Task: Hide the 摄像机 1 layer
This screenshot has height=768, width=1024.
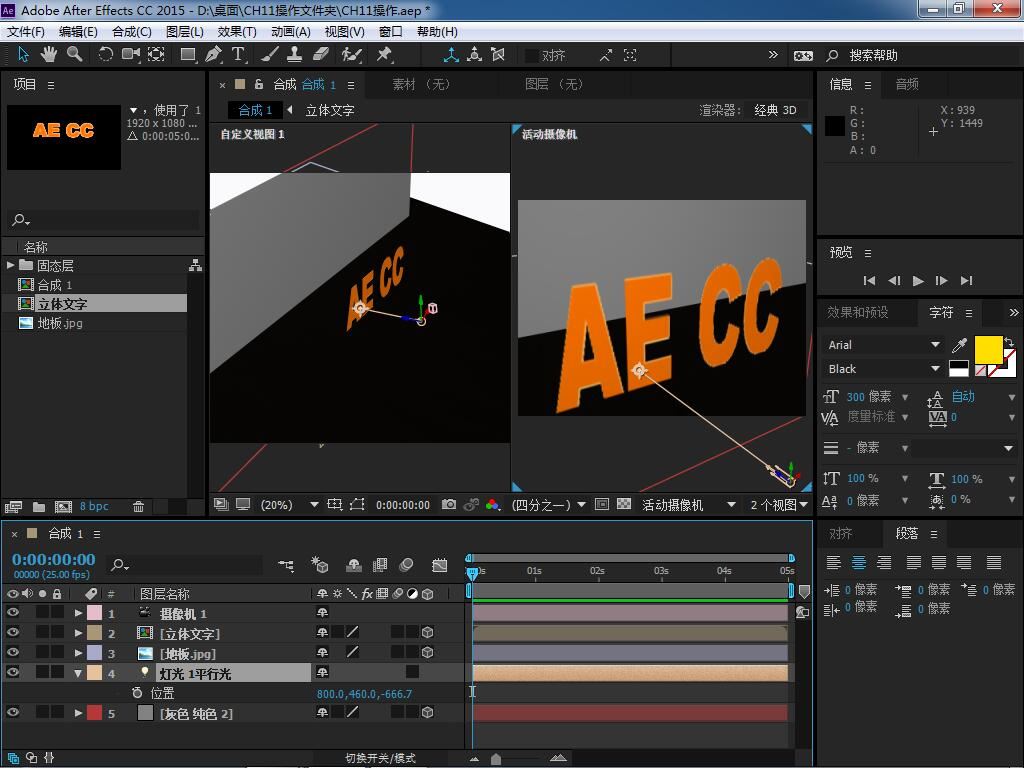Action: click(13, 613)
